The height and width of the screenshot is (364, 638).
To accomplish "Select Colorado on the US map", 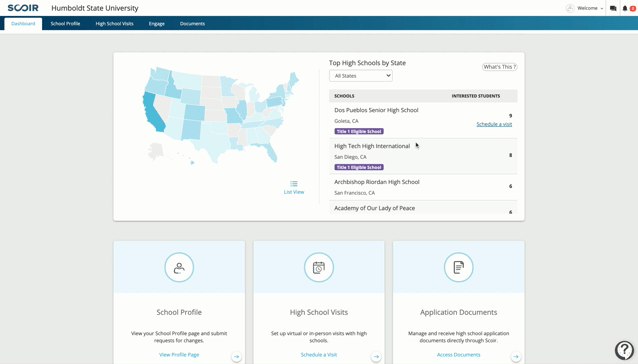I will [195, 113].
